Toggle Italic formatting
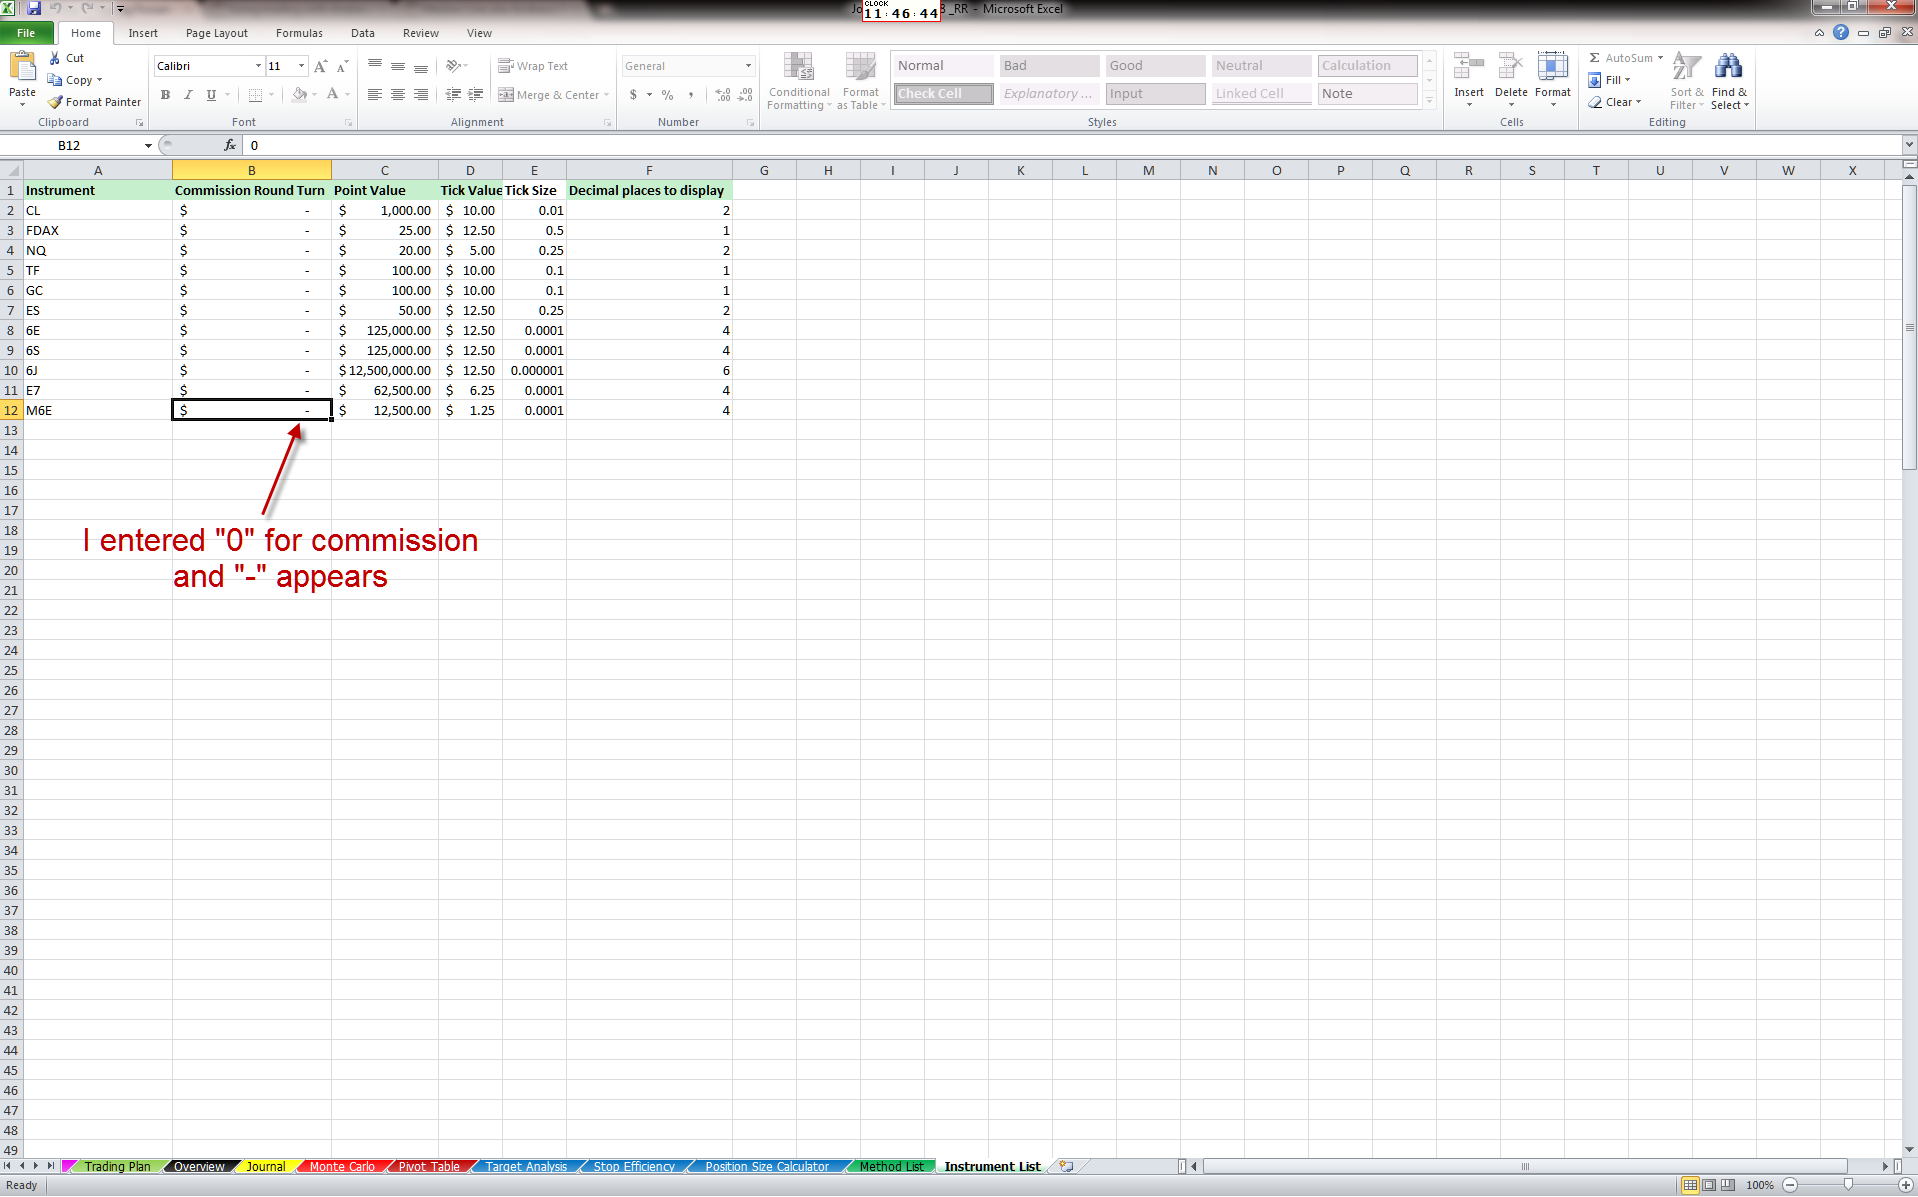 (188, 95)
